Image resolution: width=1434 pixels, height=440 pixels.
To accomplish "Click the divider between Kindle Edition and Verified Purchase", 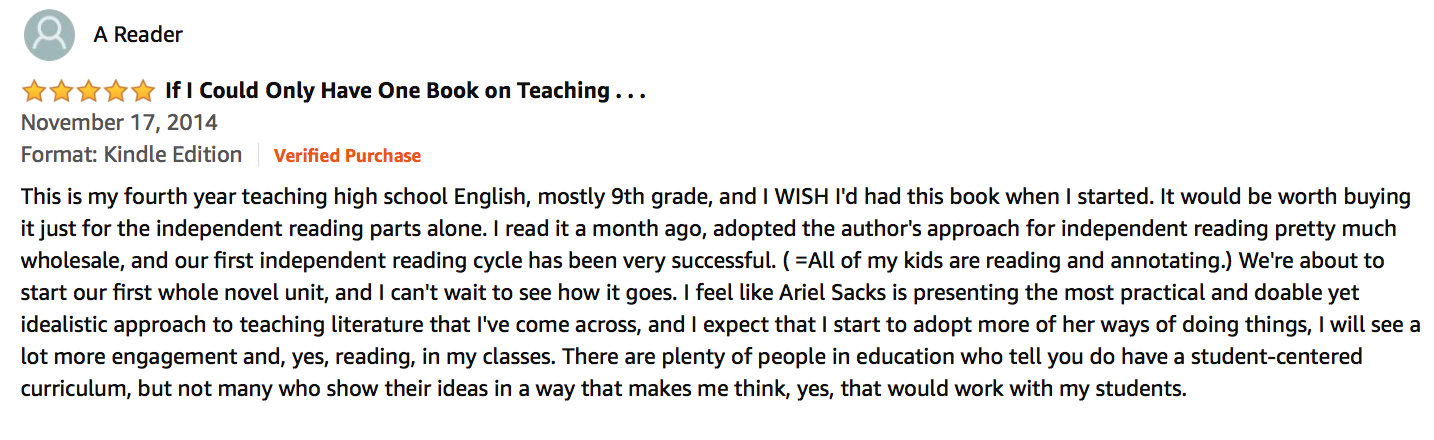I will pos(258,155).
